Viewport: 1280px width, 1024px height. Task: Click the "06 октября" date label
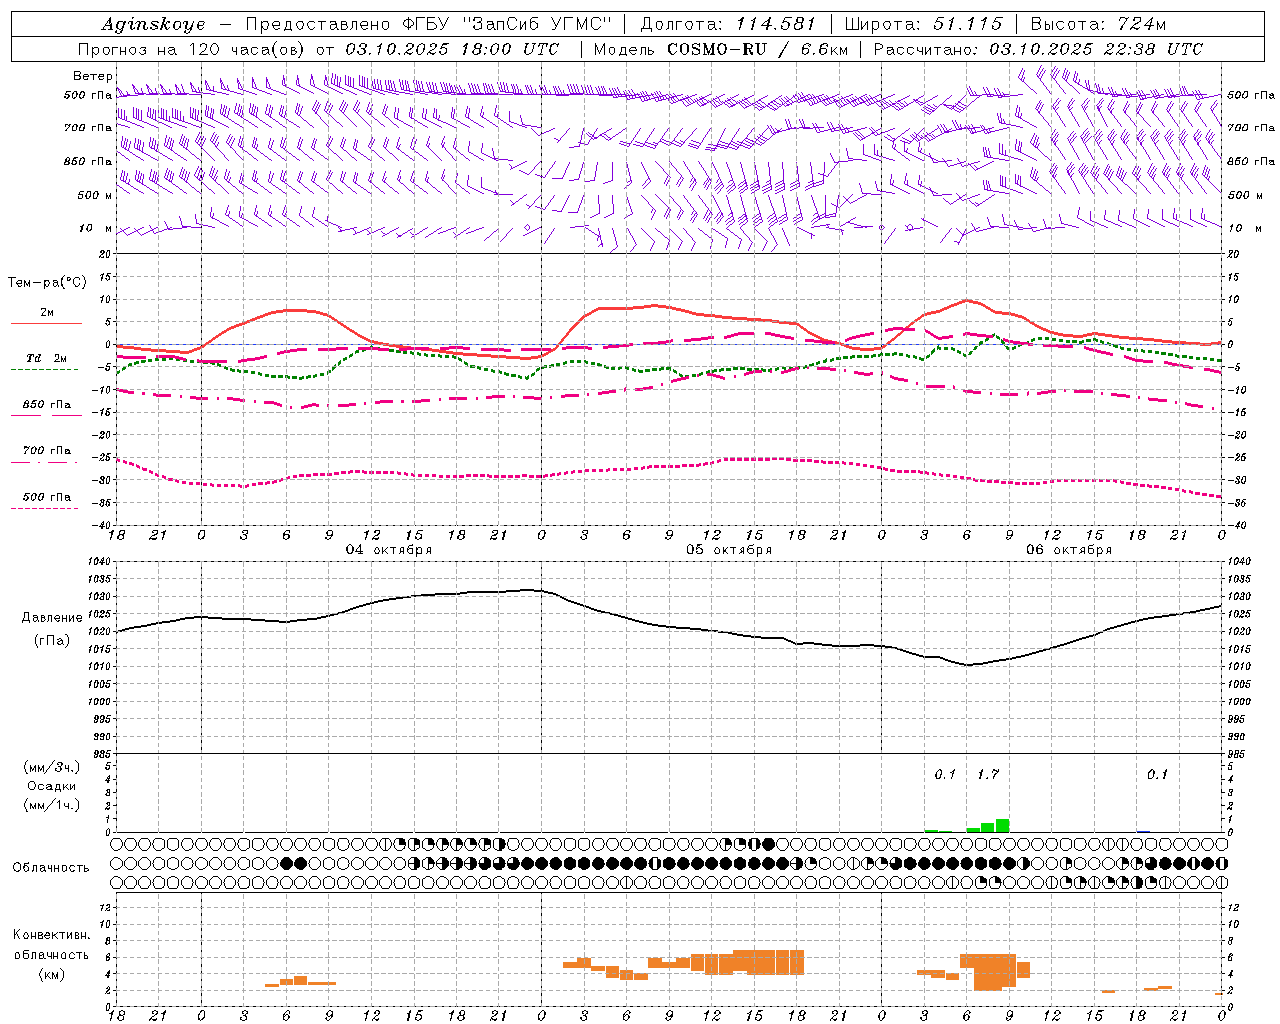1069,550
